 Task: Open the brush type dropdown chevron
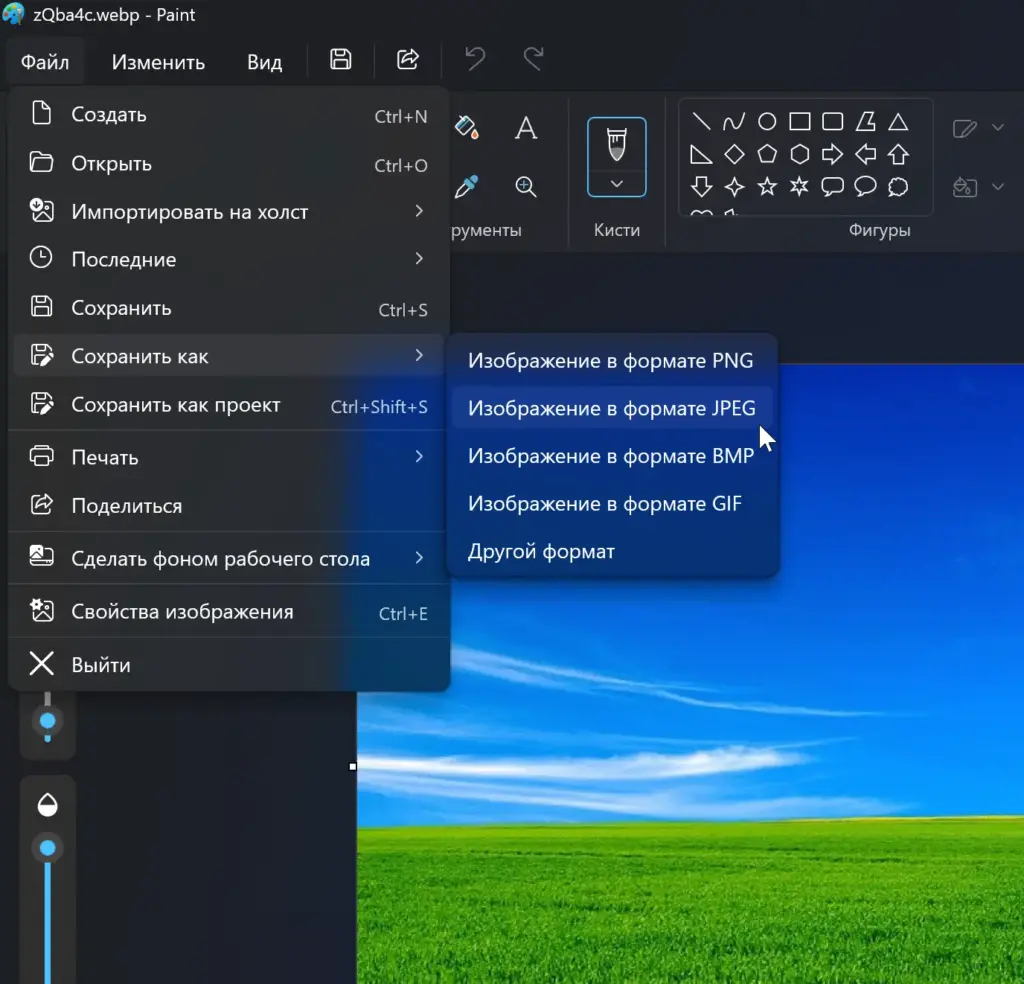point(616,184)
